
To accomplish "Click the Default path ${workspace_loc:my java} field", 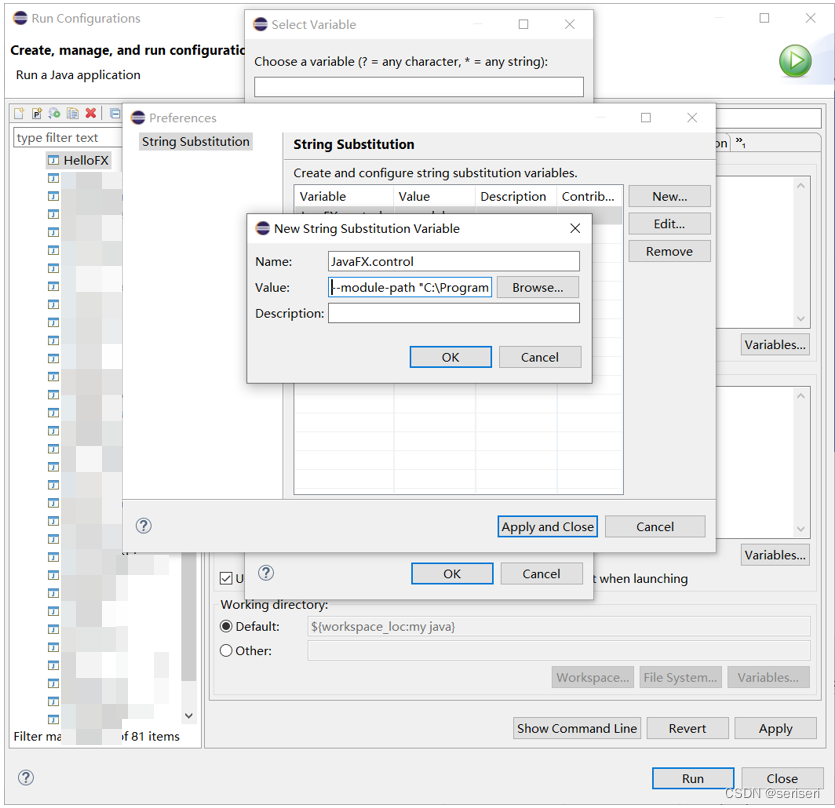I will 559,626.
